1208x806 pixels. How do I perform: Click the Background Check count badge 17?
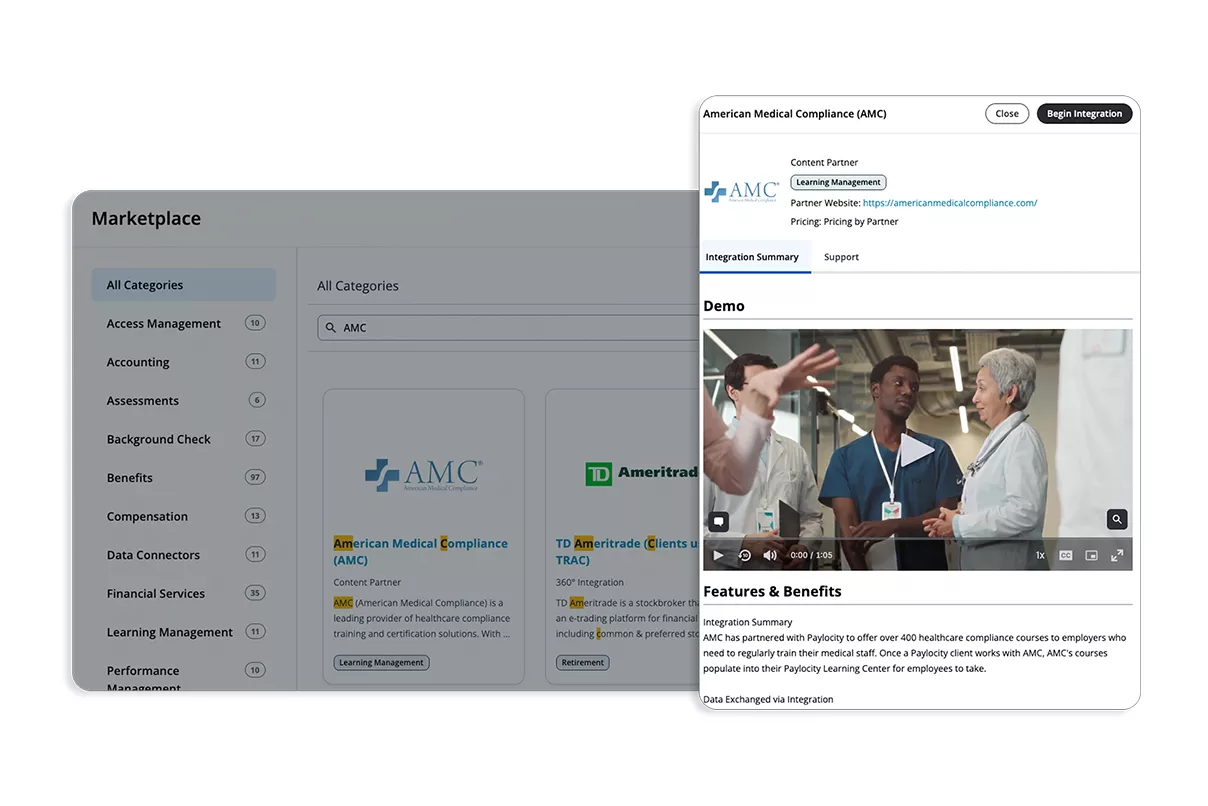pos(255,439)
